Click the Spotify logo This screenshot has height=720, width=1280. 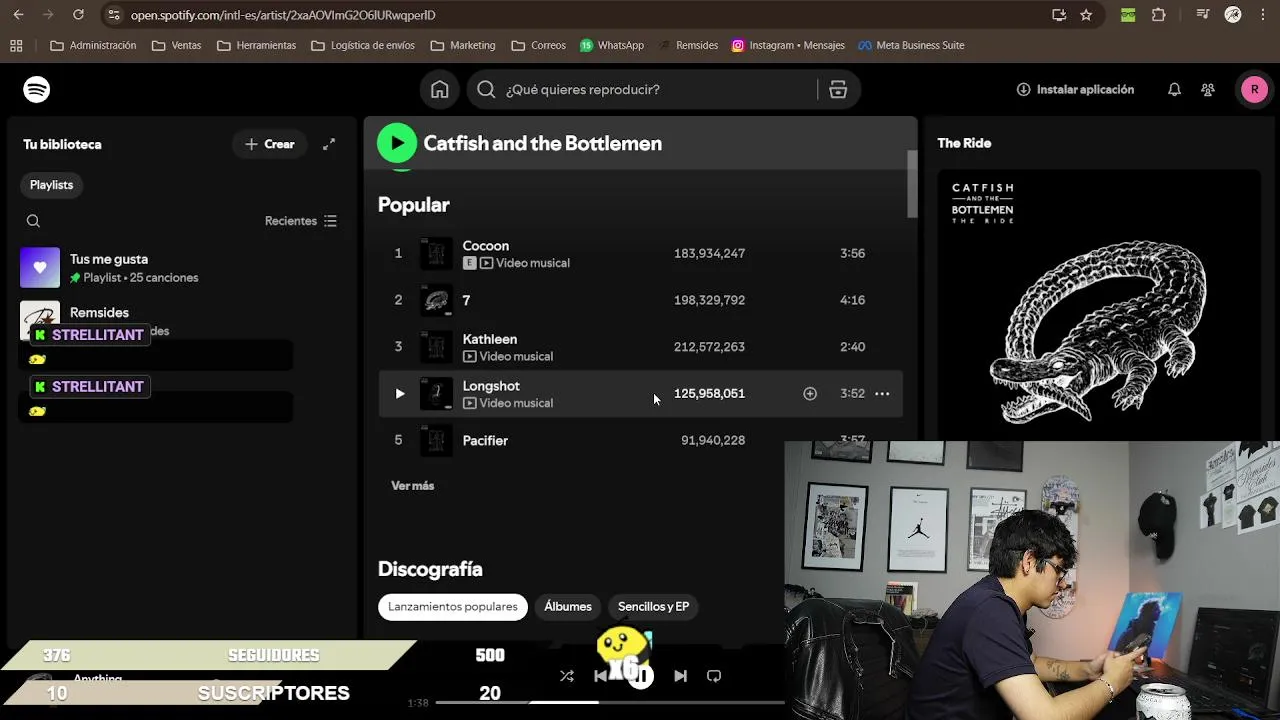coord(37,89)
